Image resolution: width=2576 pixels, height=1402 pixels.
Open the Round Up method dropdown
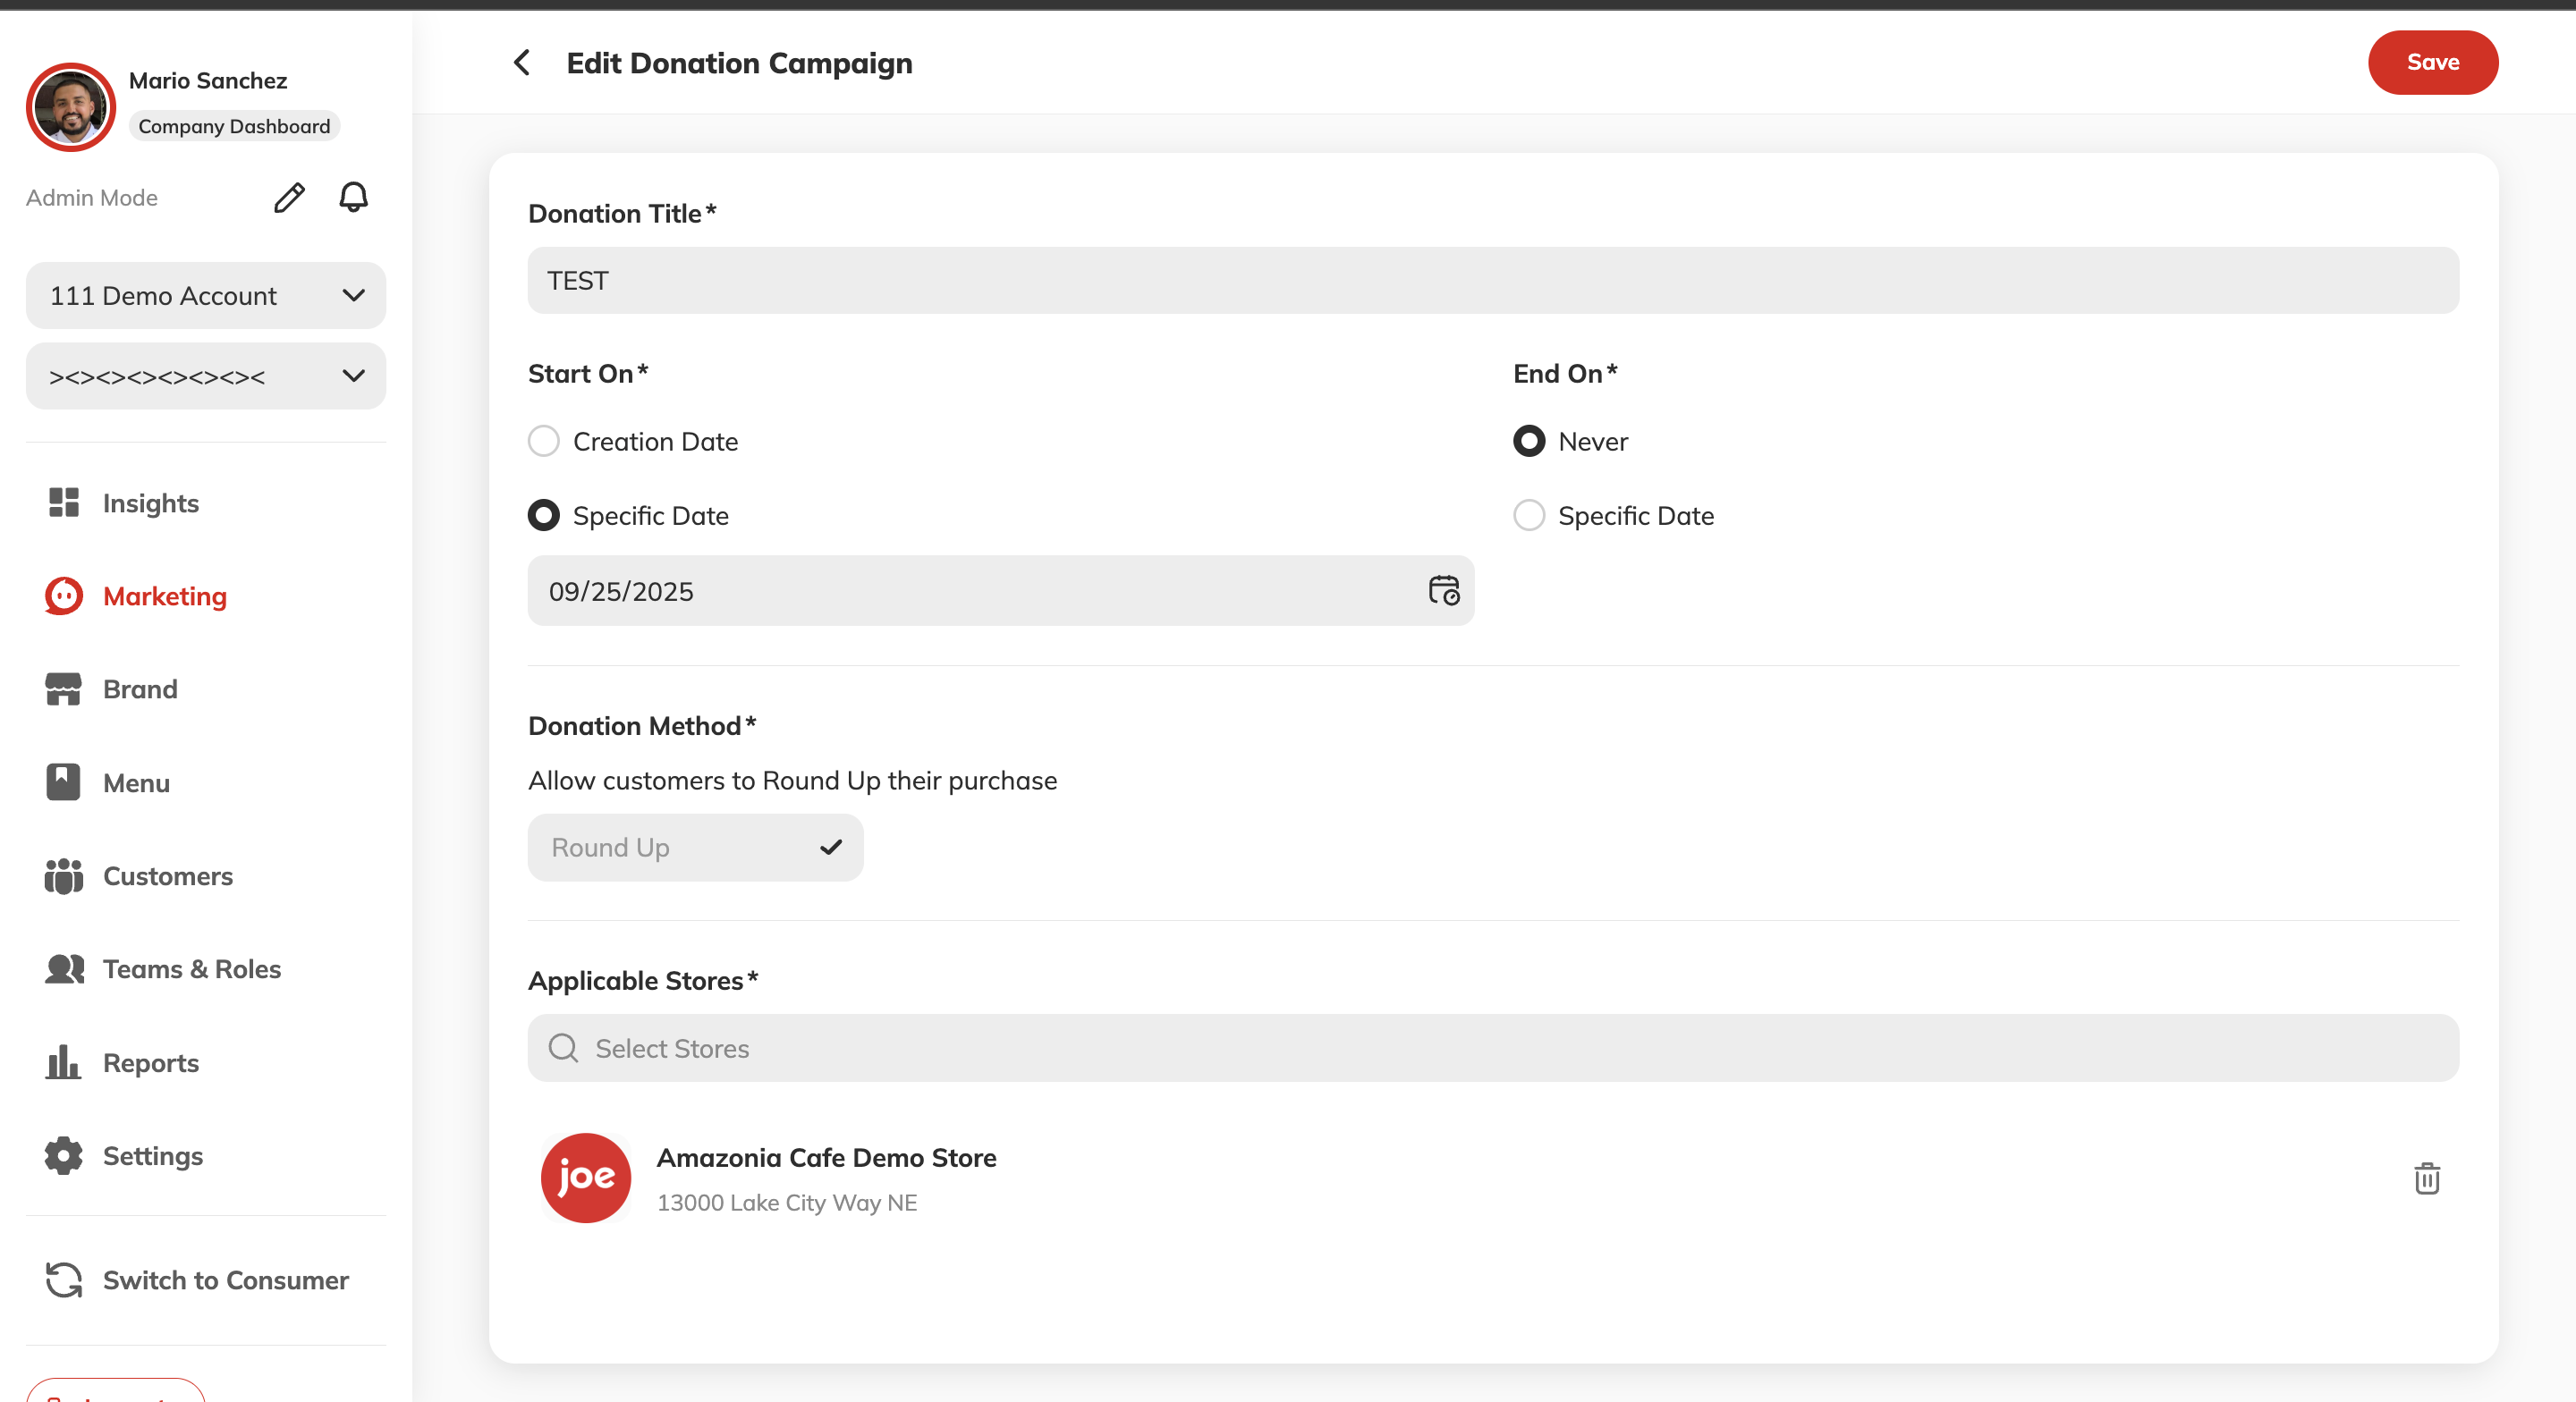pyautogui.click(x=695, y=846)
